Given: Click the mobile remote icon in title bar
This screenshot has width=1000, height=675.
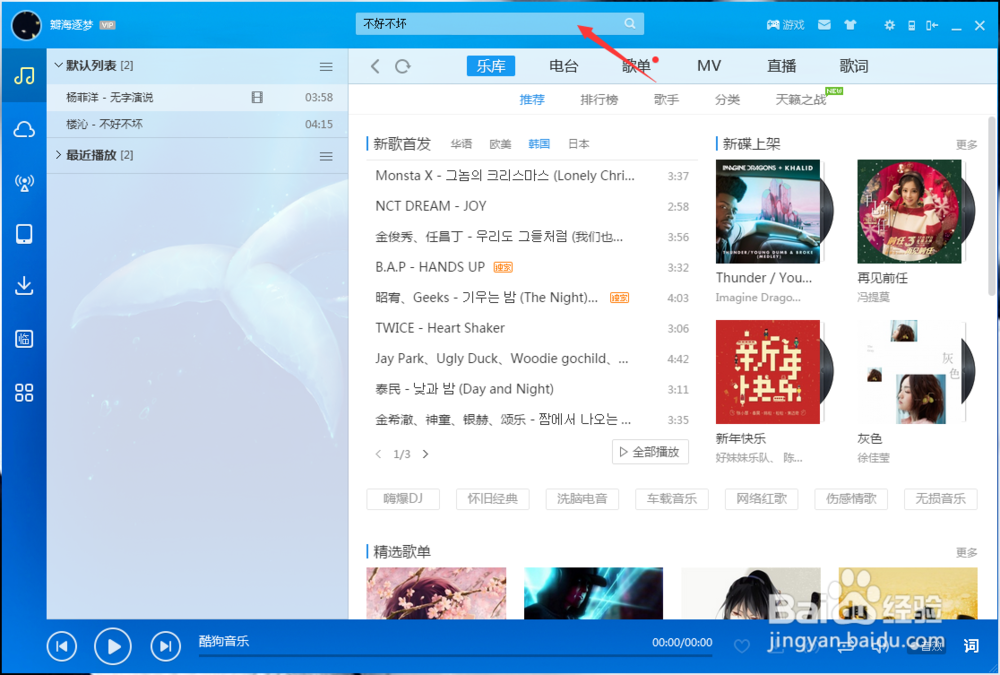Looking at the screenshot, I should click(911, 26).
